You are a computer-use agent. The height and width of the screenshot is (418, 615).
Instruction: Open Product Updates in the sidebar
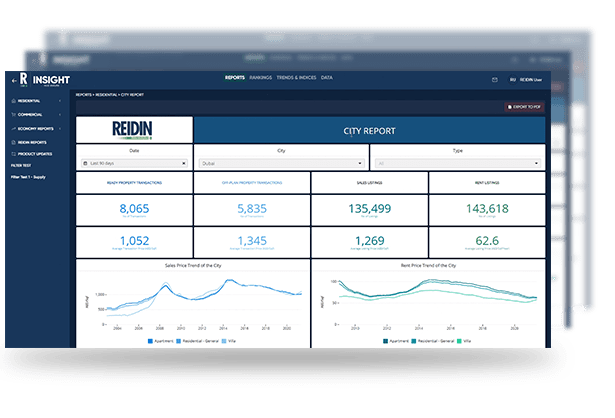35,154
